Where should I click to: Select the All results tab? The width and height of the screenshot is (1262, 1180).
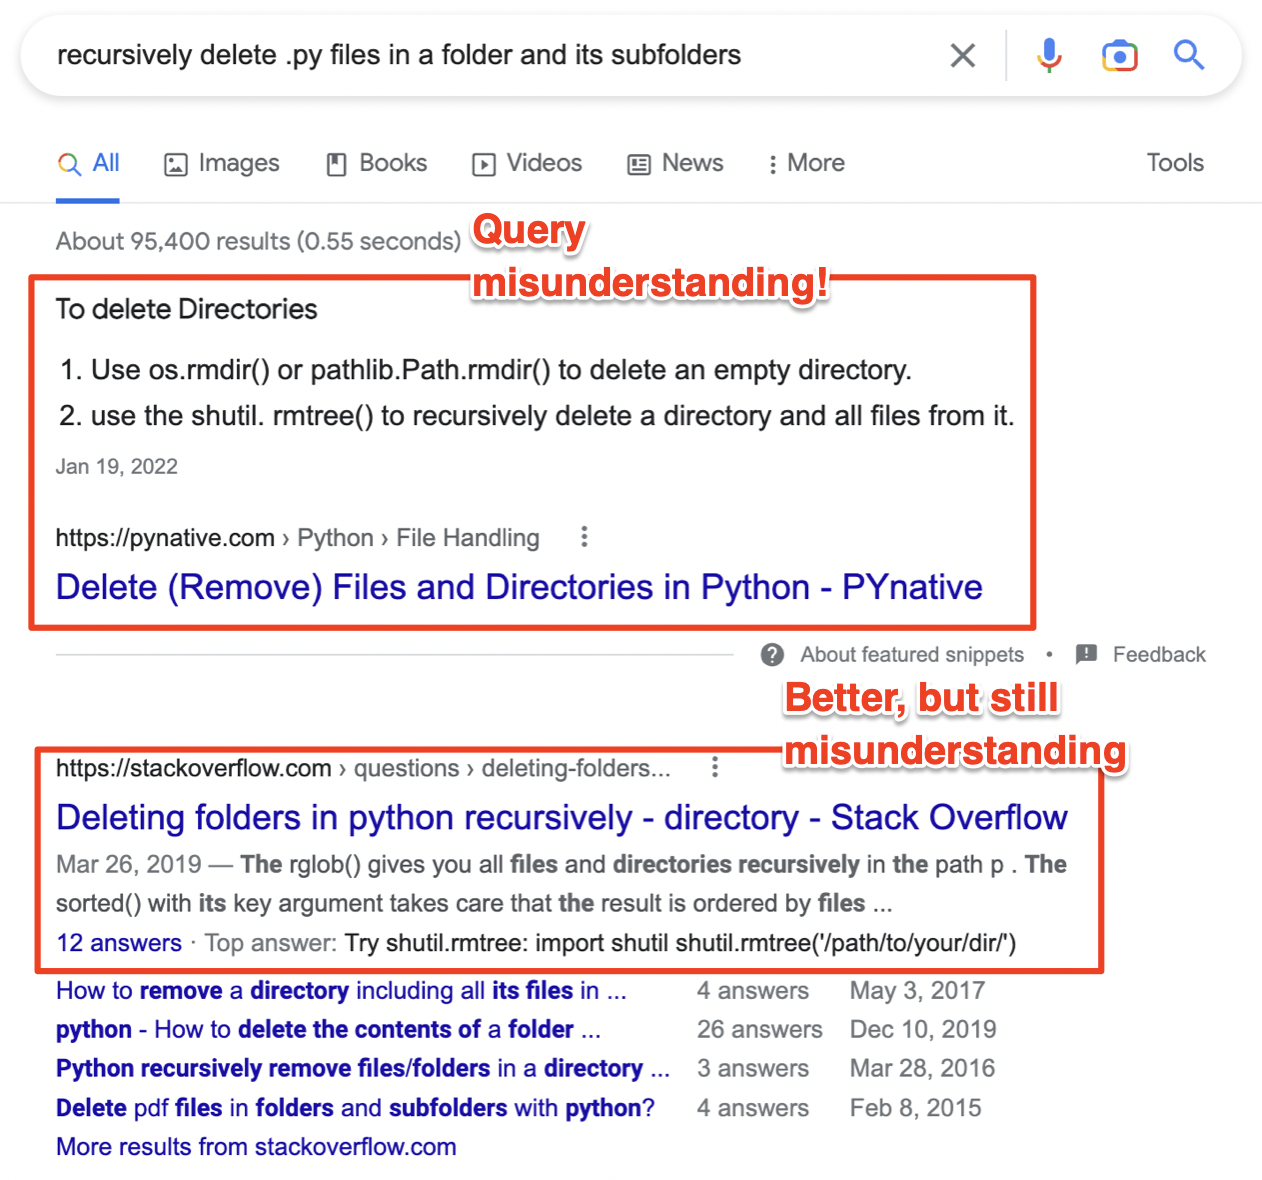[x=88, y=163]
